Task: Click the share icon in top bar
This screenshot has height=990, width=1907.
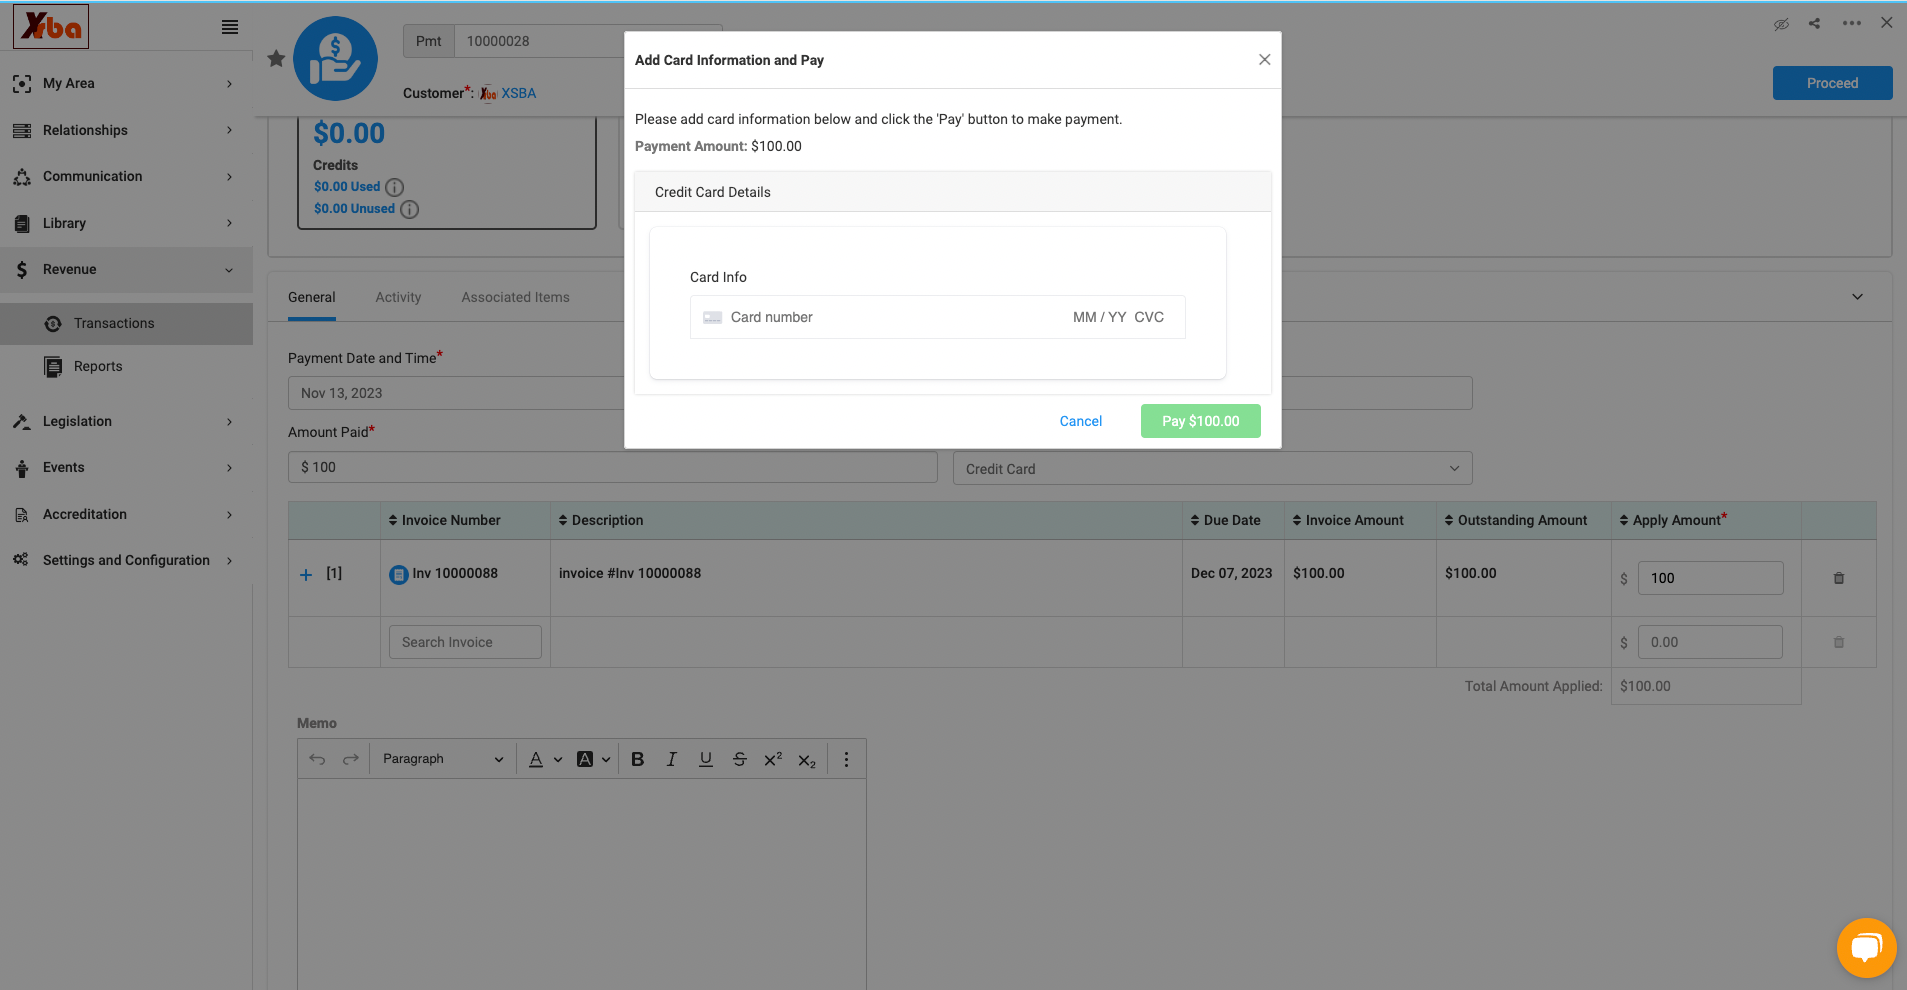Action: (1814, 23)
